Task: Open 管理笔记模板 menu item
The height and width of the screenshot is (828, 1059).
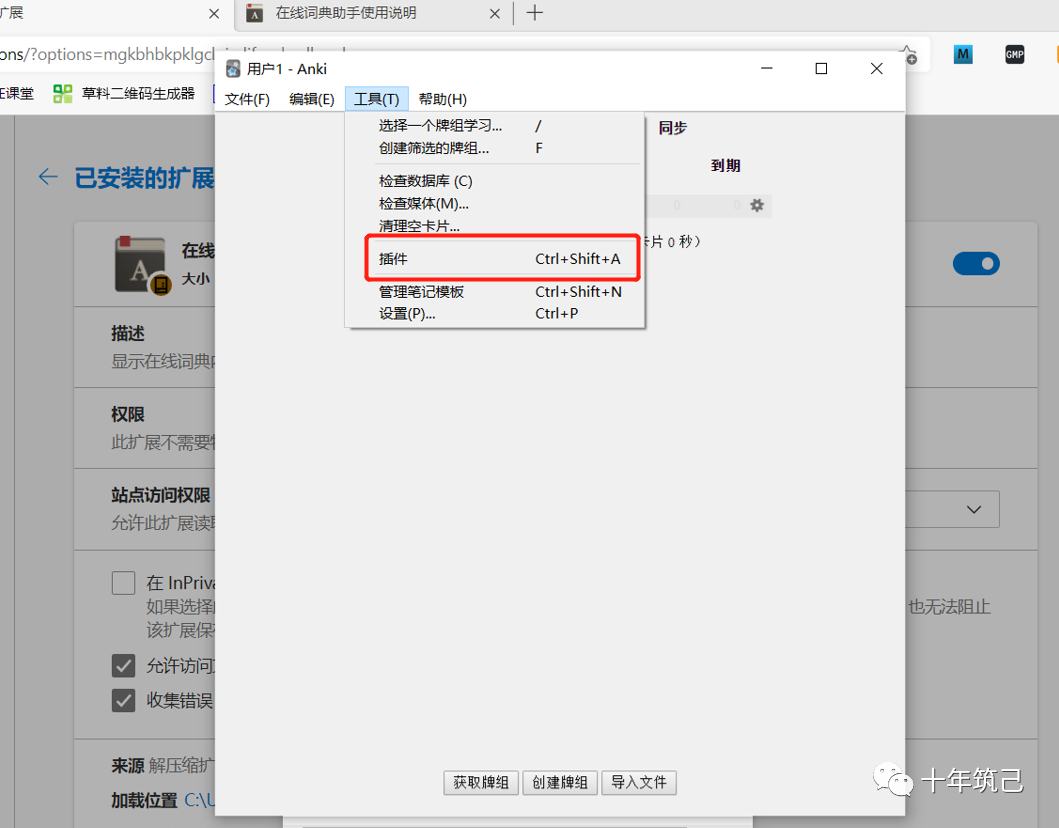Action: [x=494, y=292]
